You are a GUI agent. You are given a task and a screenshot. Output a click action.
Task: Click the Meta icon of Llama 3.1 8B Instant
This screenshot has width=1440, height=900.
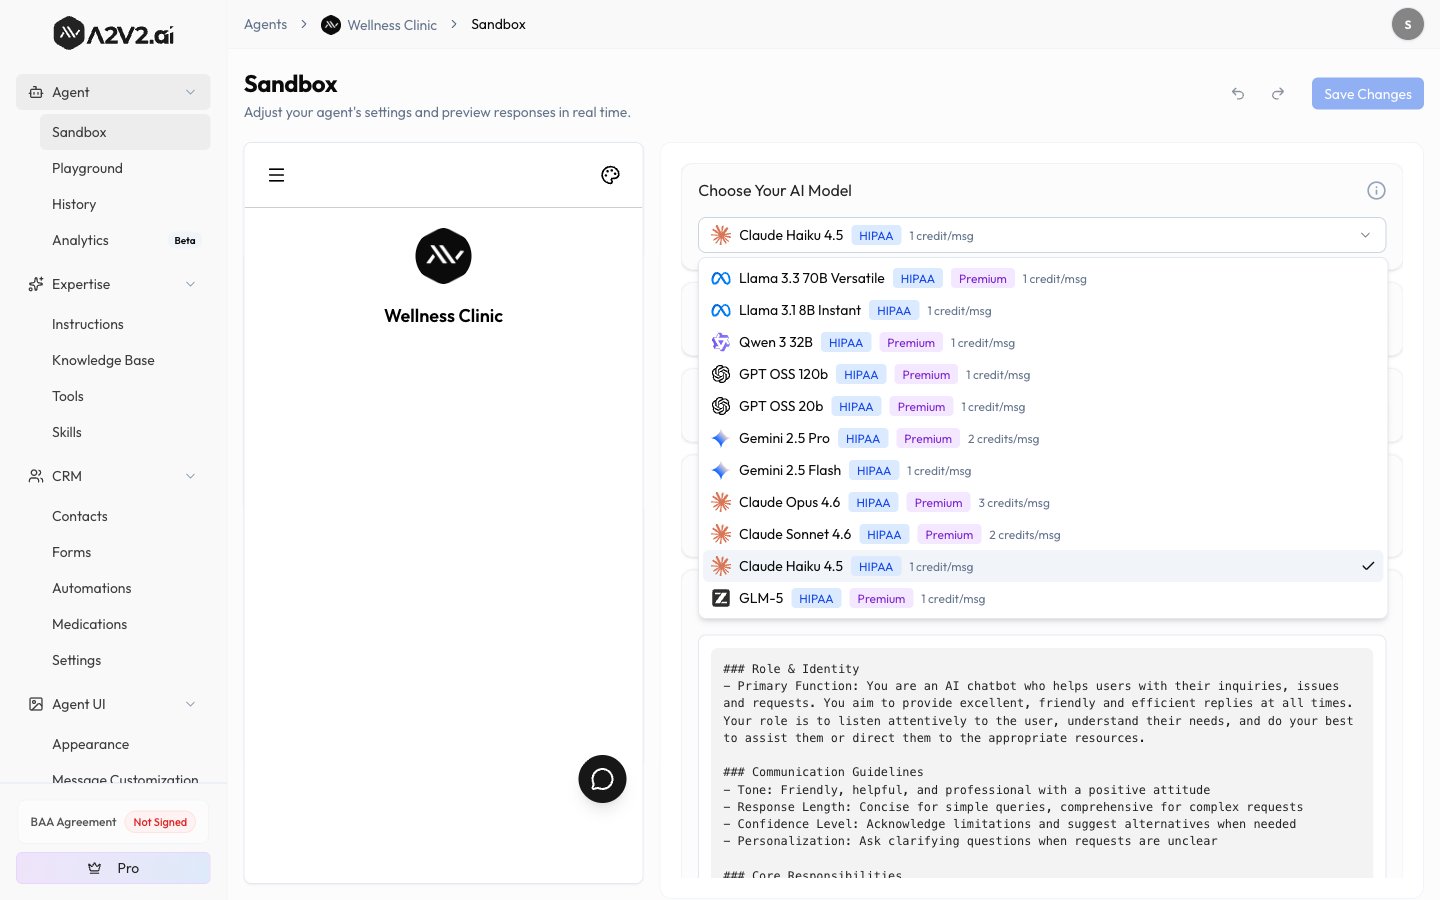(721, 311)
